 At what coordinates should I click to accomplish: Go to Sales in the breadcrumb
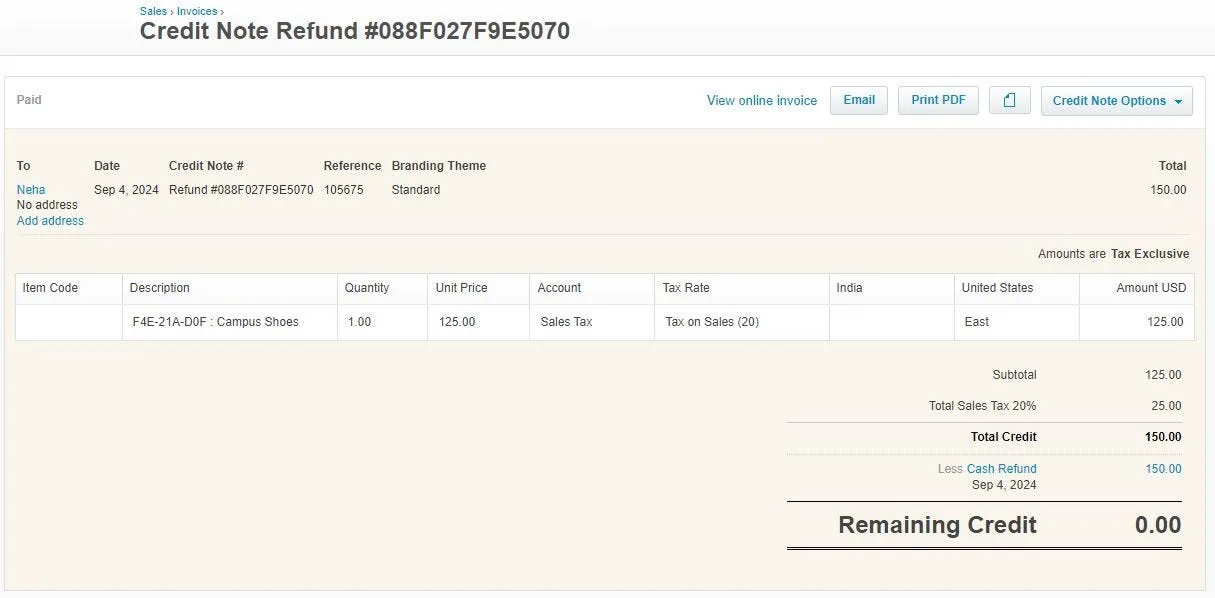pos(153,11)
